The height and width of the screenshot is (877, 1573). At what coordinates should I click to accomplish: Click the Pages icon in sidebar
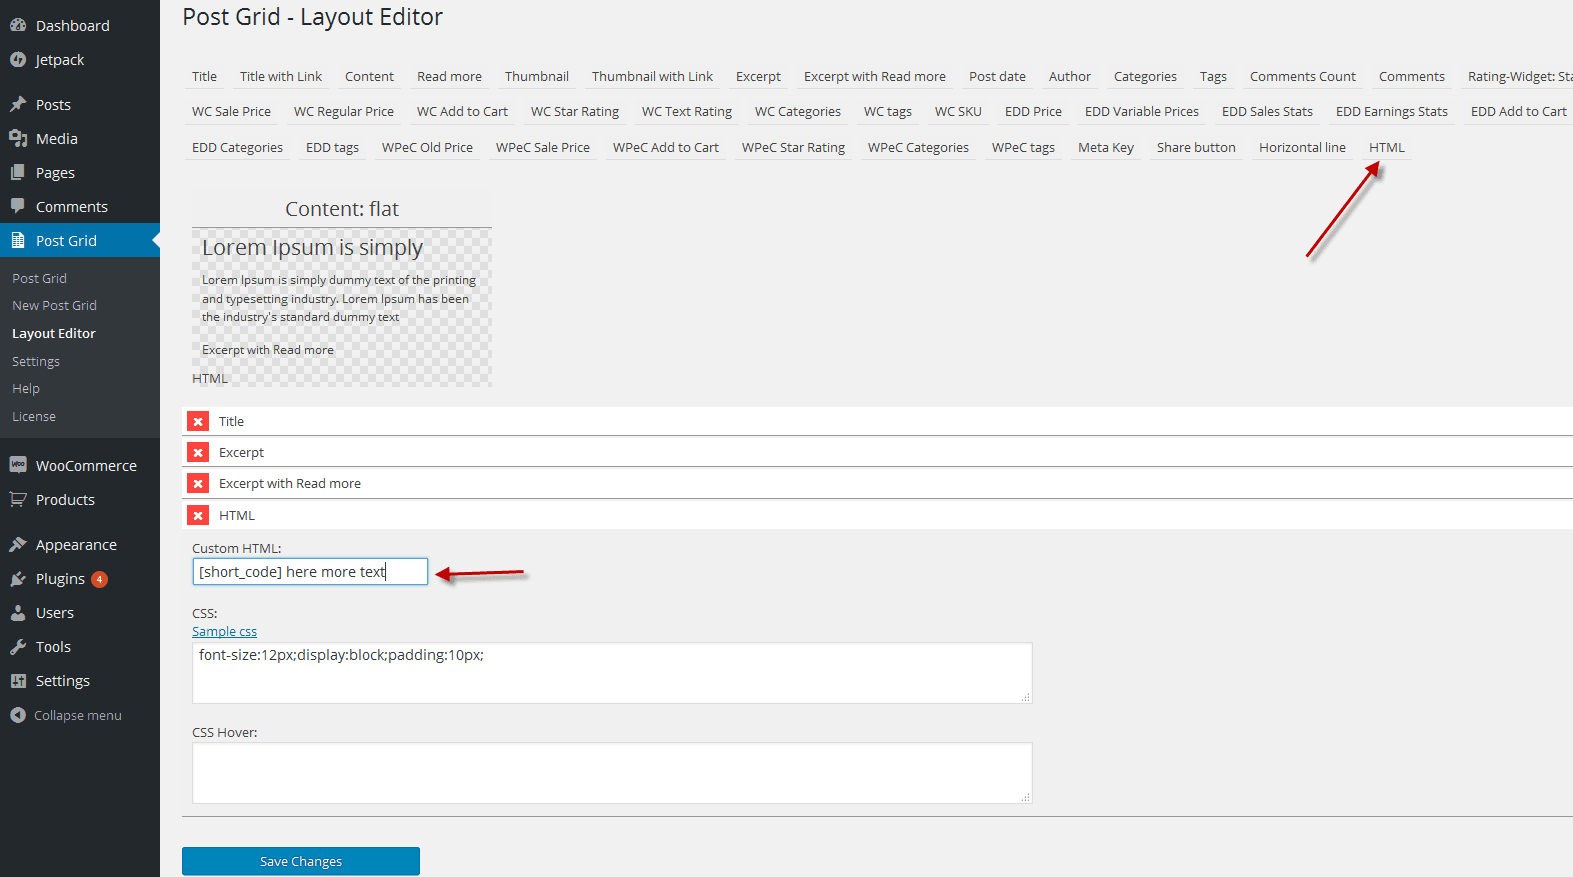[18, 172]
